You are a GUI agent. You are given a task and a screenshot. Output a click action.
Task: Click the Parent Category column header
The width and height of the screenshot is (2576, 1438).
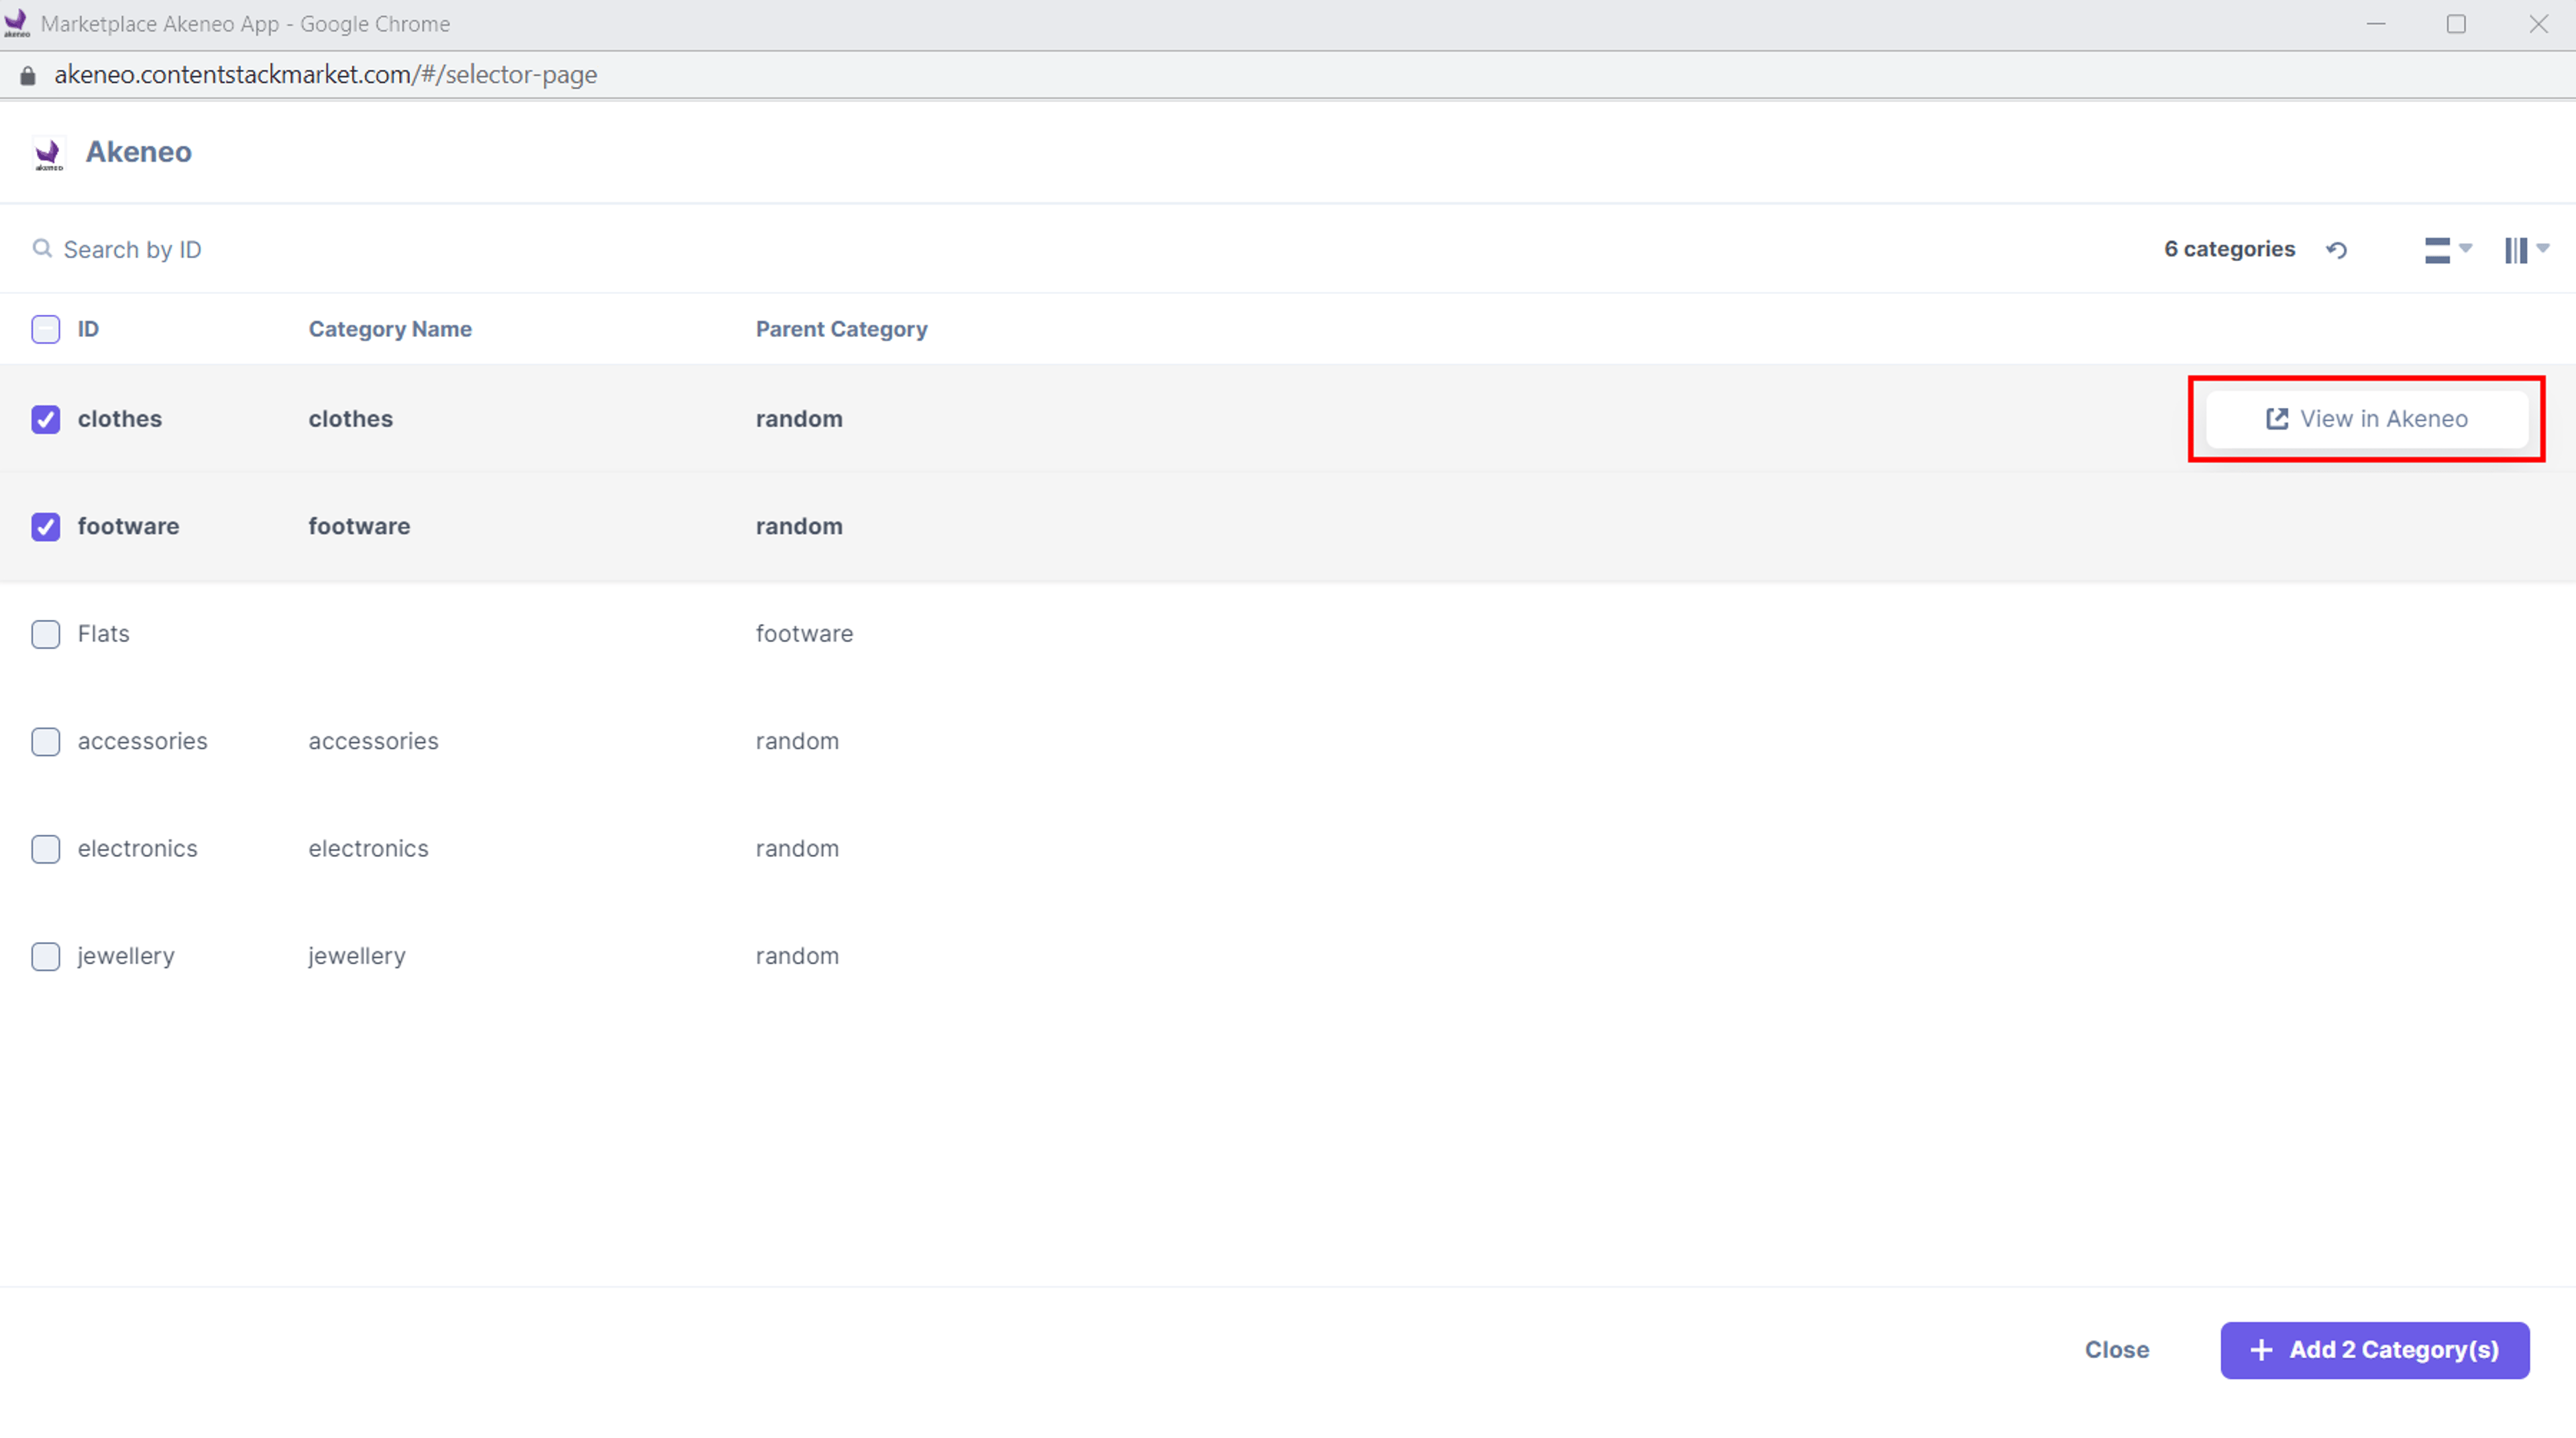point(841,329)
